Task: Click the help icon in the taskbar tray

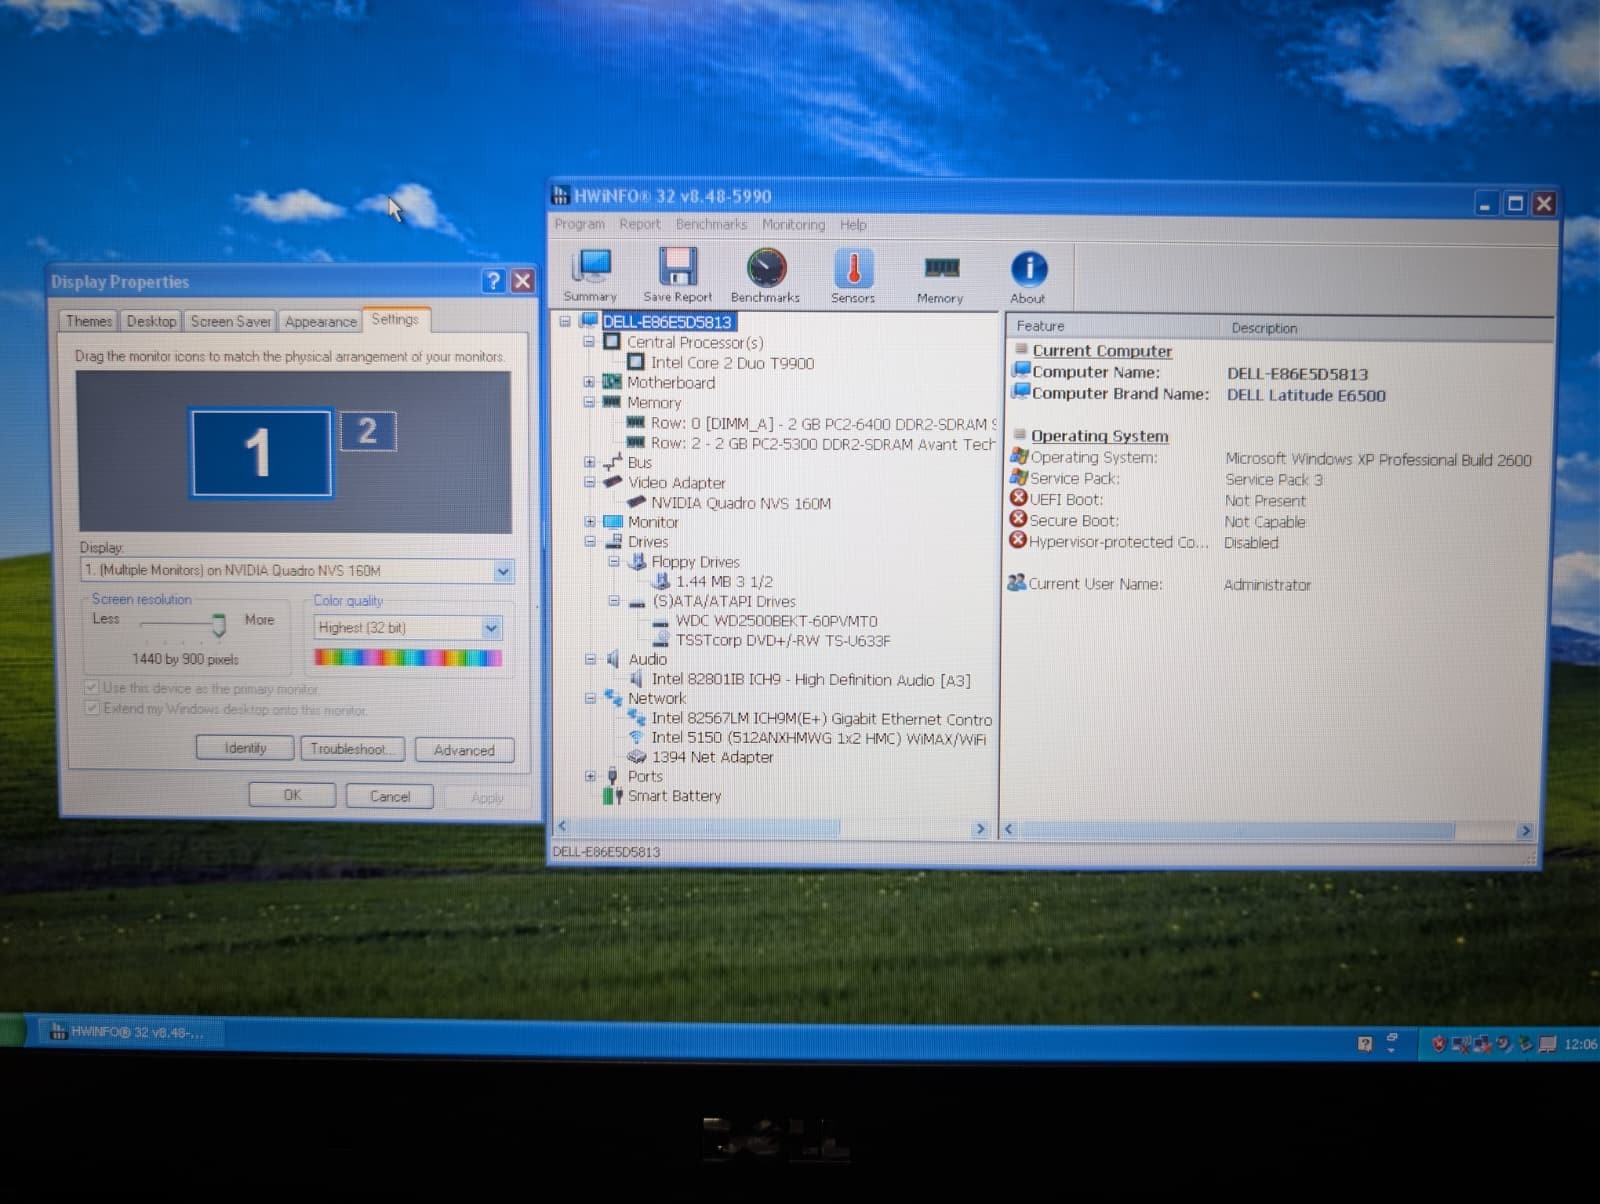Action: [x=1365, y=1043]
